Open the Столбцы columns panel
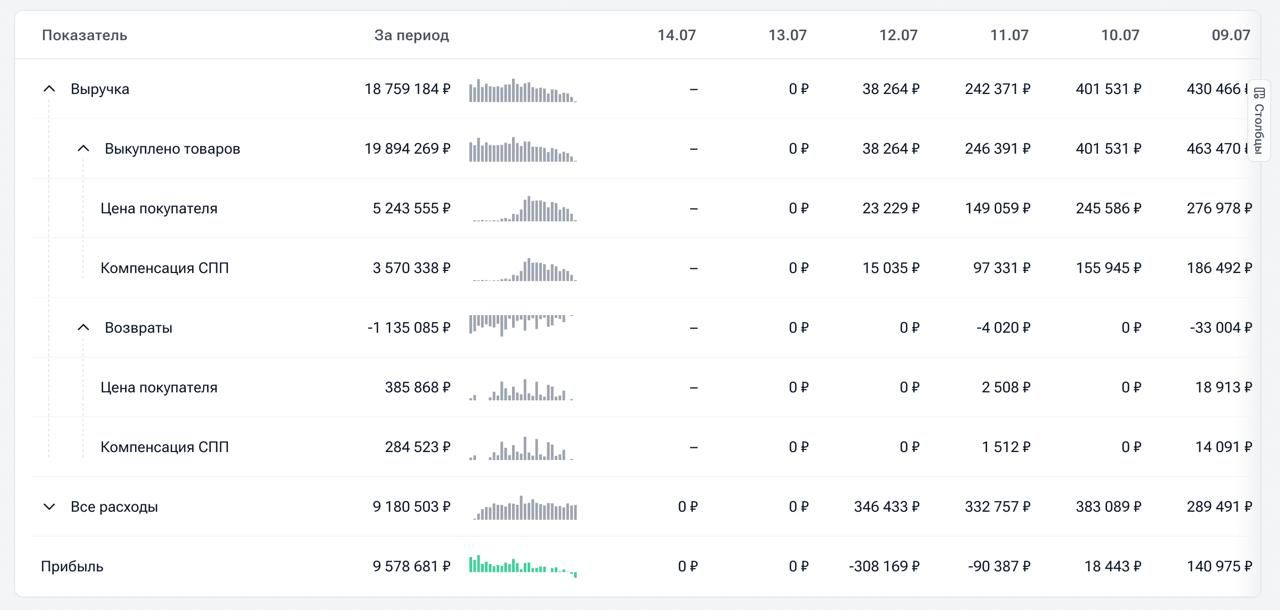Screen dimensions: 1280x610 click(1259, 122)
